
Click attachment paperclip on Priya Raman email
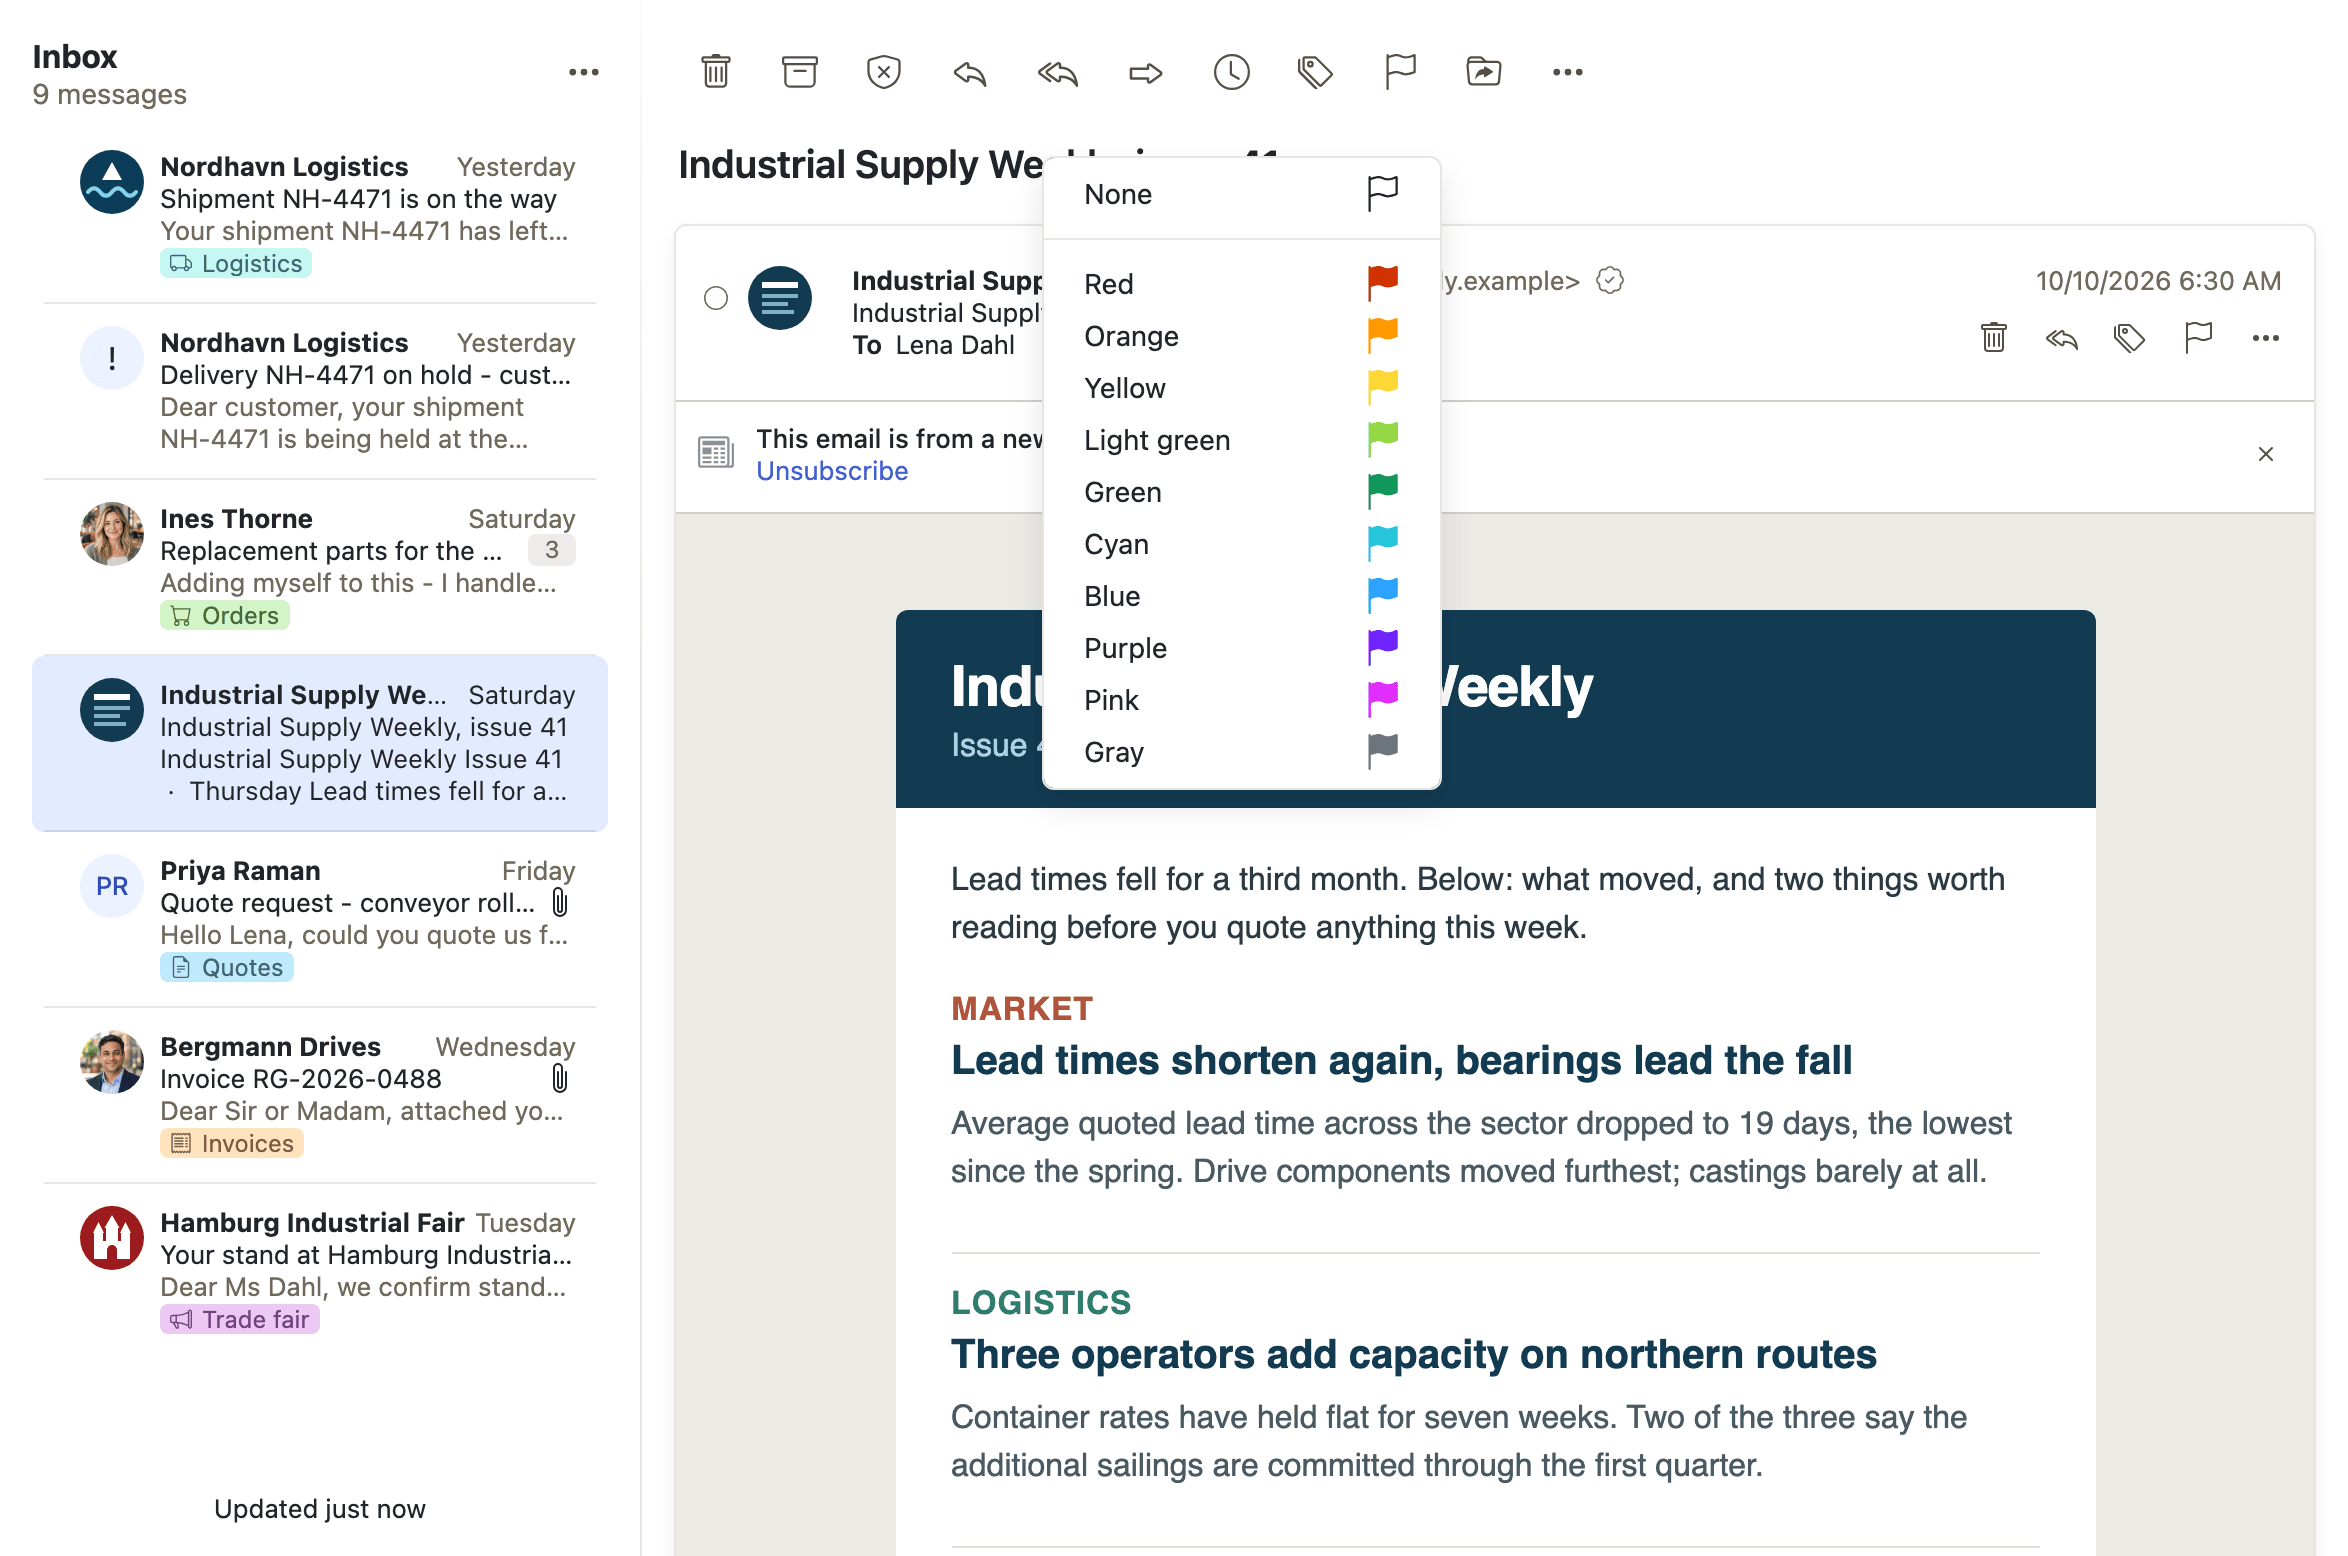(x=560, y=902)
